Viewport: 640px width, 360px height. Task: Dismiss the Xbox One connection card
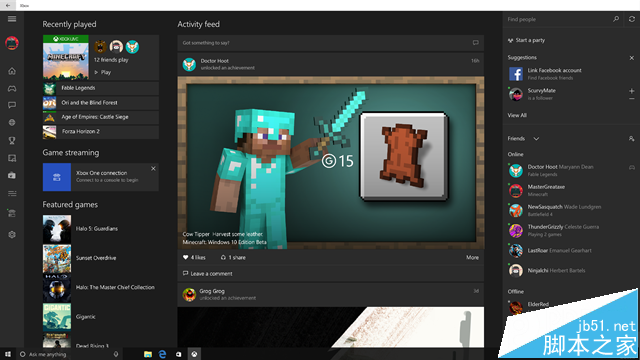coord(153,169)
